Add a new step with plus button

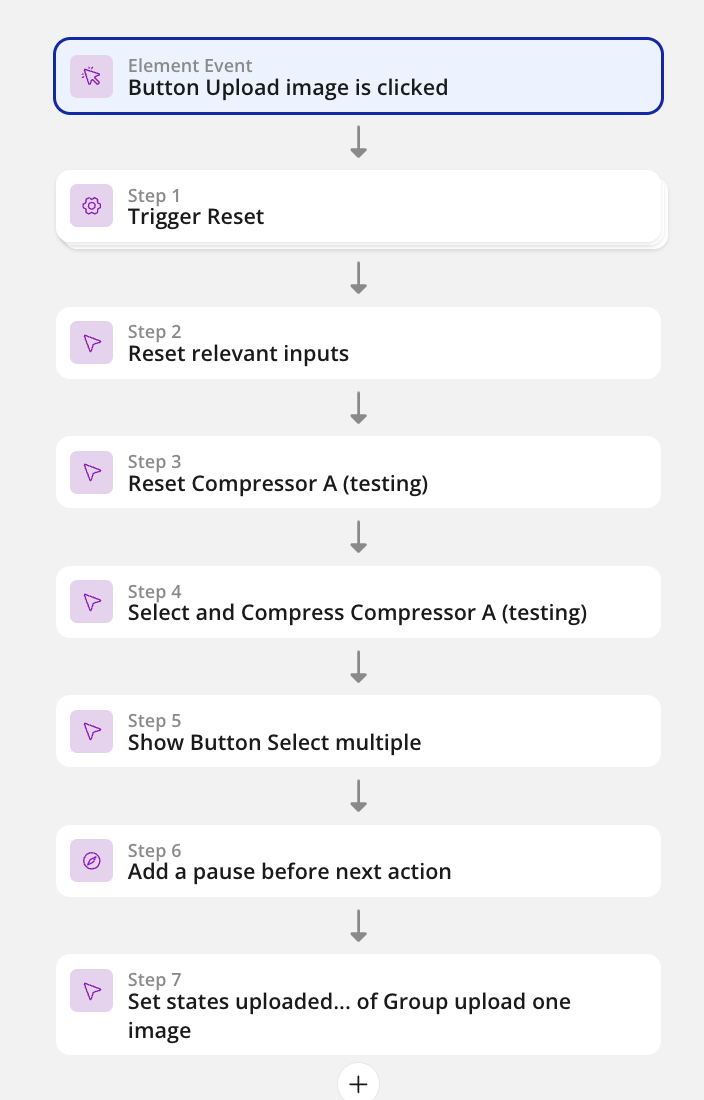[x=358, y=1084]
